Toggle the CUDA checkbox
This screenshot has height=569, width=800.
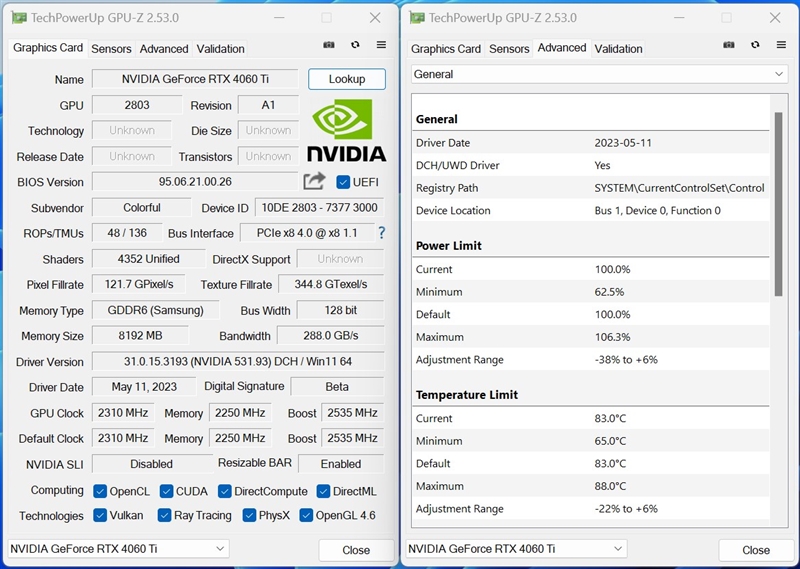click(166, 491)
